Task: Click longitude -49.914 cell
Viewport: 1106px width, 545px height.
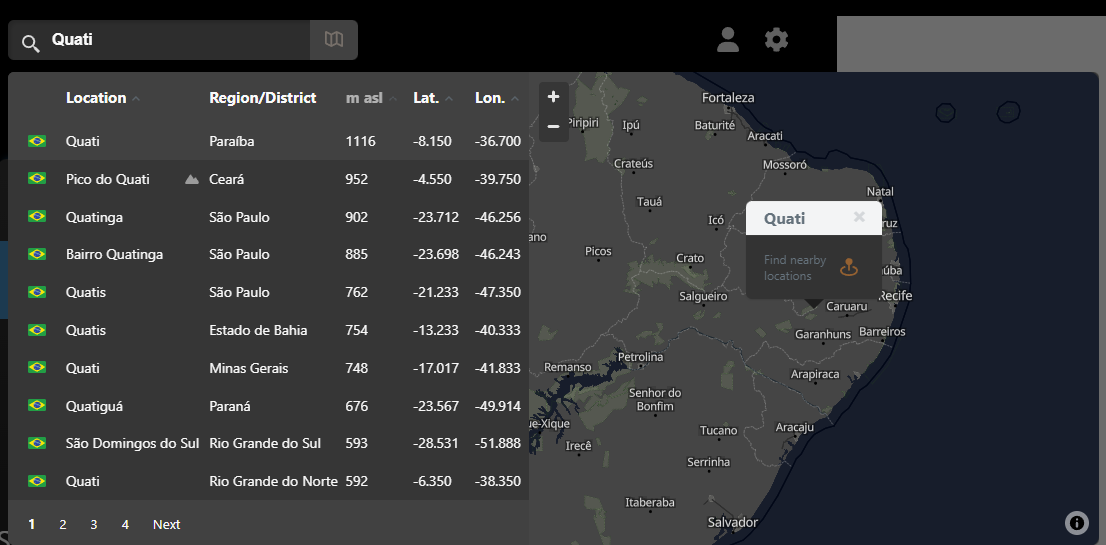Action: [498, 407]
